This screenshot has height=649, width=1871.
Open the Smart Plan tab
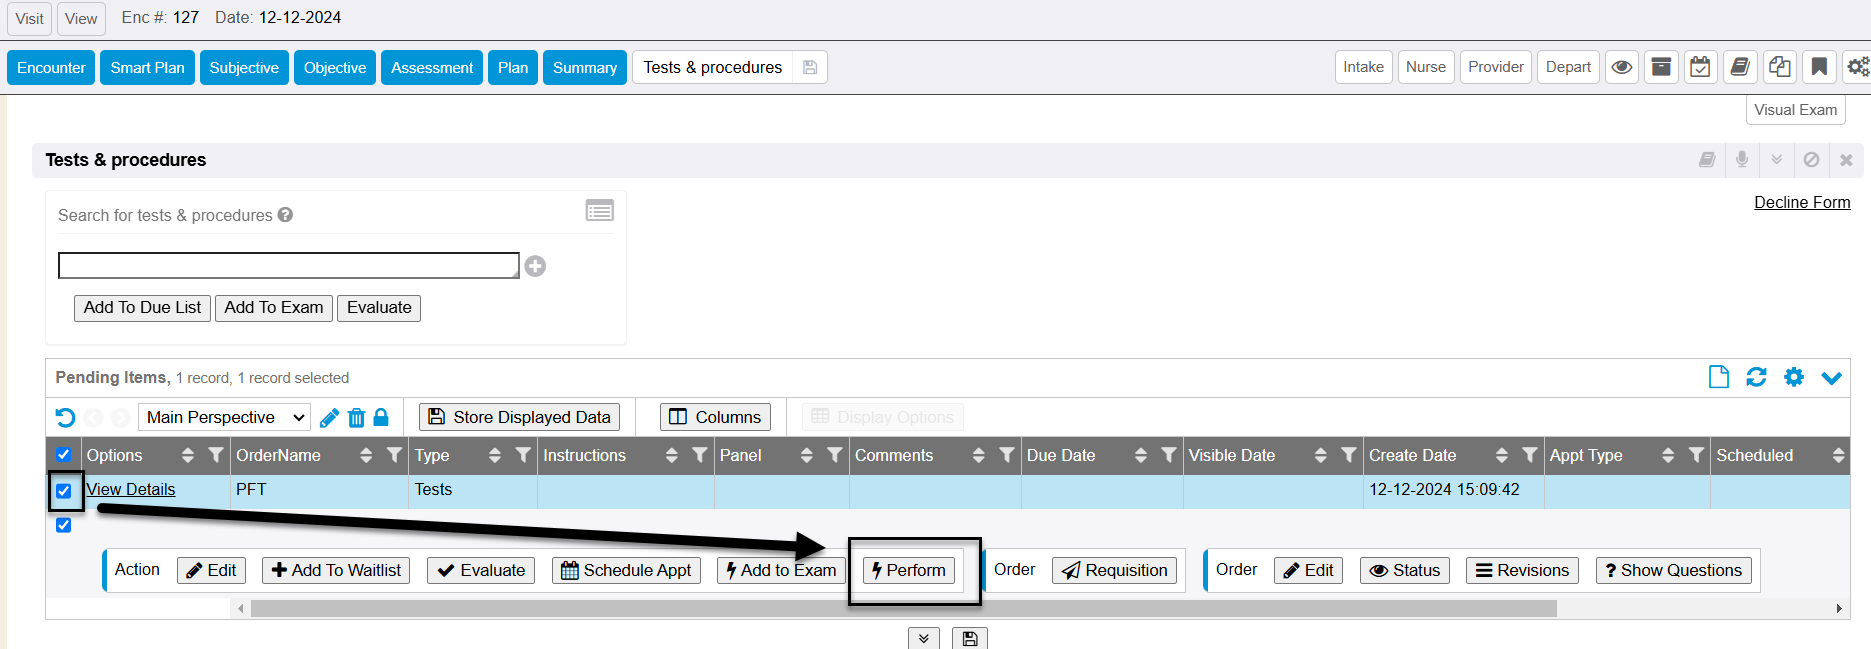147,68
